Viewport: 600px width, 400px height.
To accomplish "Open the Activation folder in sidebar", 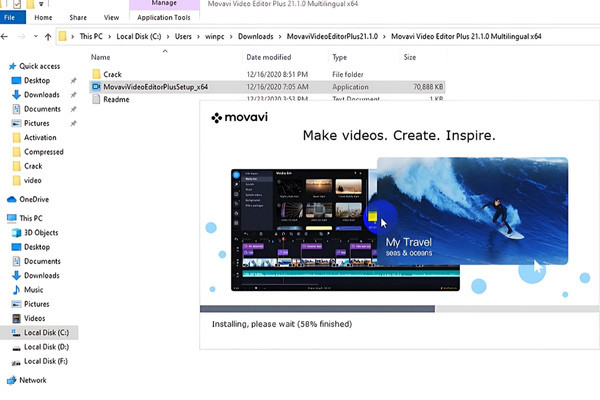I will pyautogui.click(x=40, y=137).
